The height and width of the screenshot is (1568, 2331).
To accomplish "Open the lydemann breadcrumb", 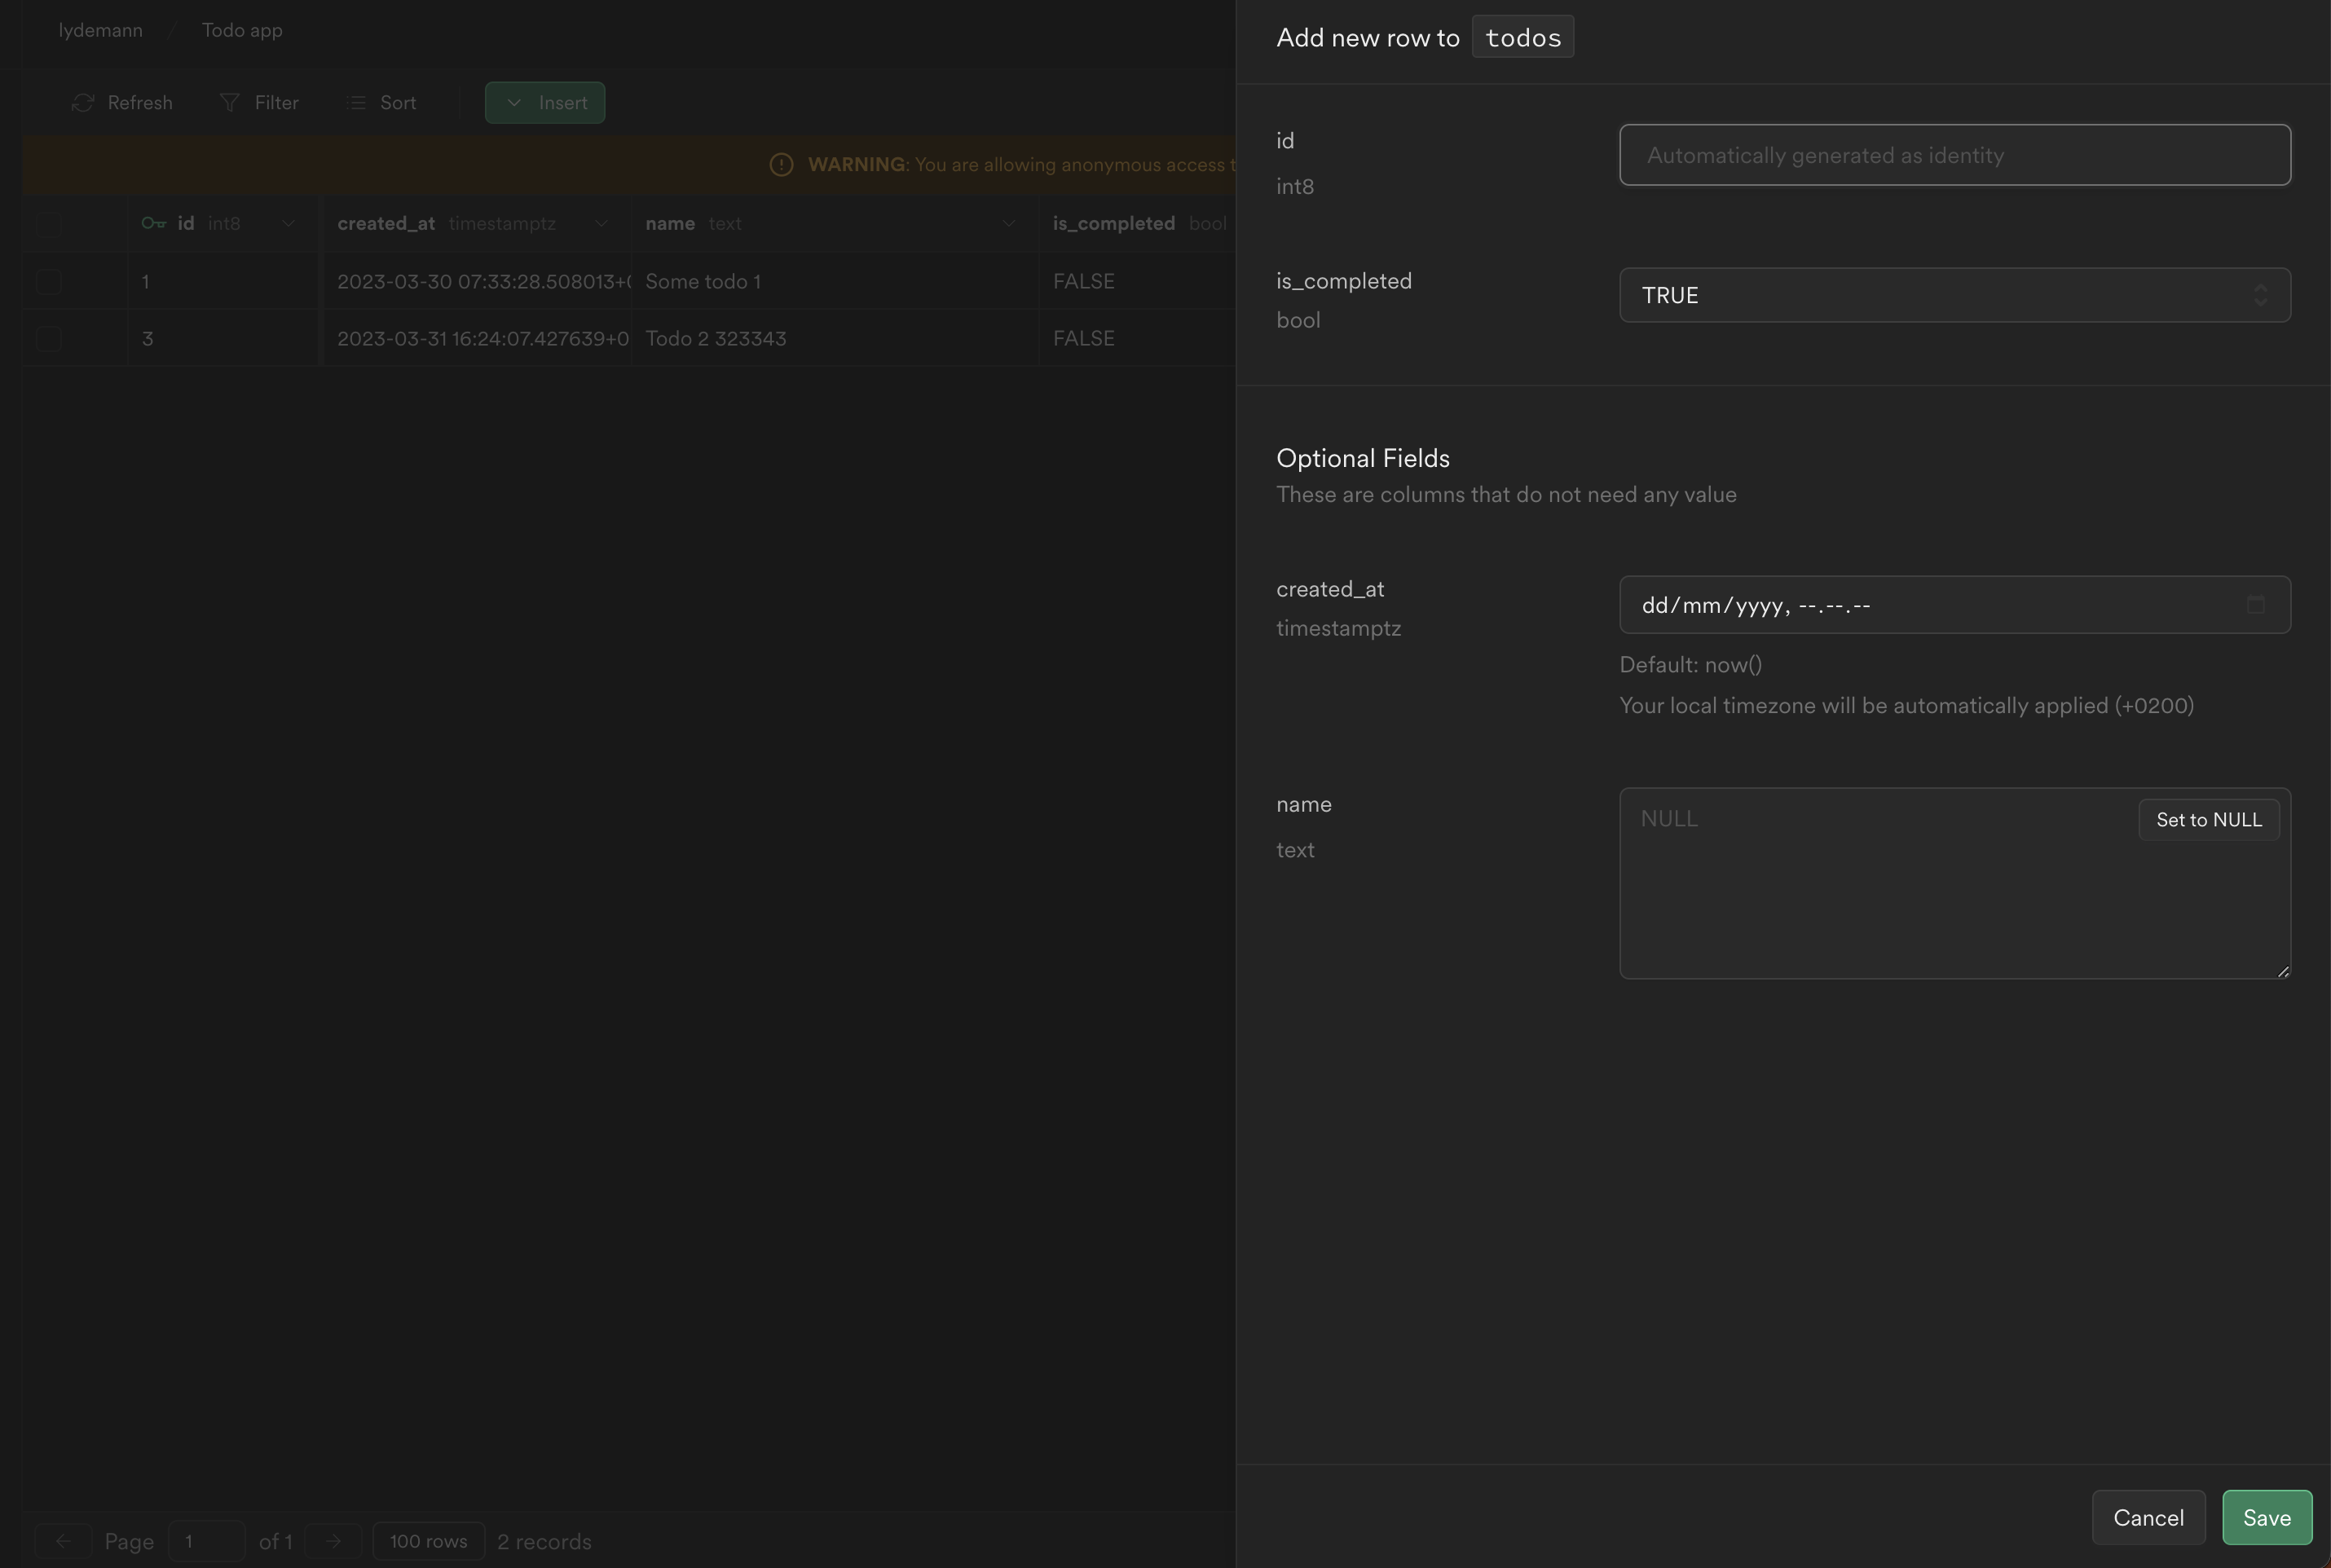I will tap(100, 30).
